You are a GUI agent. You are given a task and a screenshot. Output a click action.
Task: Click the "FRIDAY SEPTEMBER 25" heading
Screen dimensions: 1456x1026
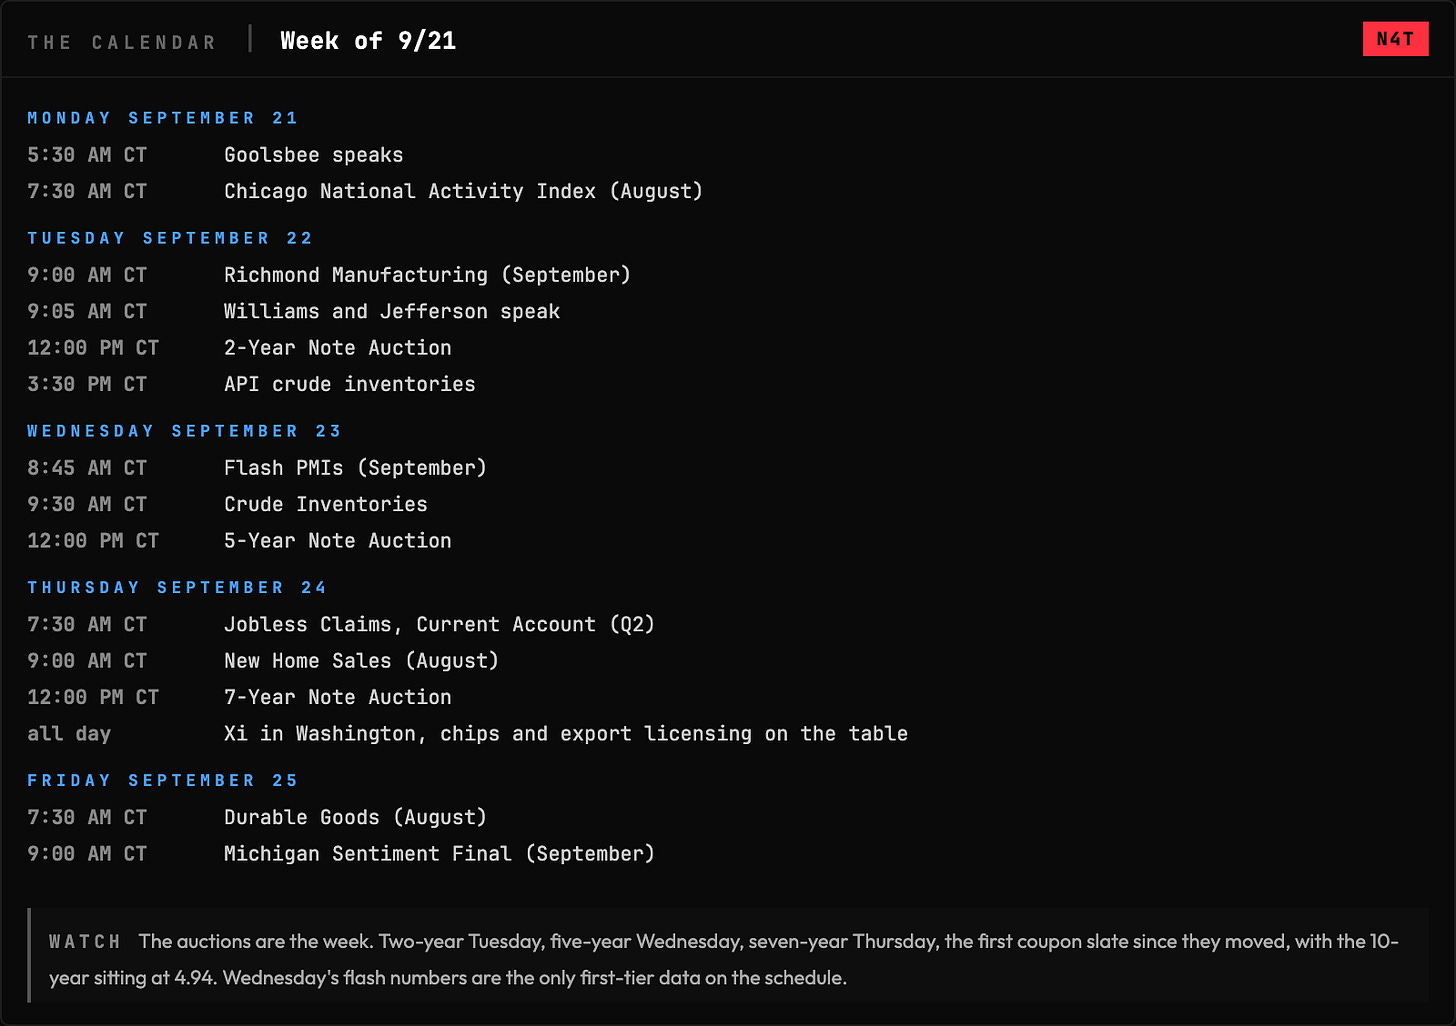coord(163,781)
